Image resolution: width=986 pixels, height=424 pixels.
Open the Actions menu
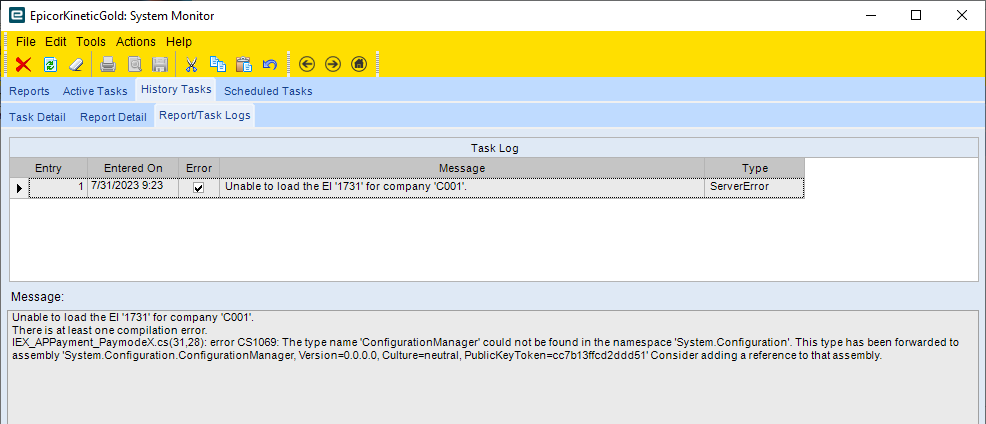(136, 42)
